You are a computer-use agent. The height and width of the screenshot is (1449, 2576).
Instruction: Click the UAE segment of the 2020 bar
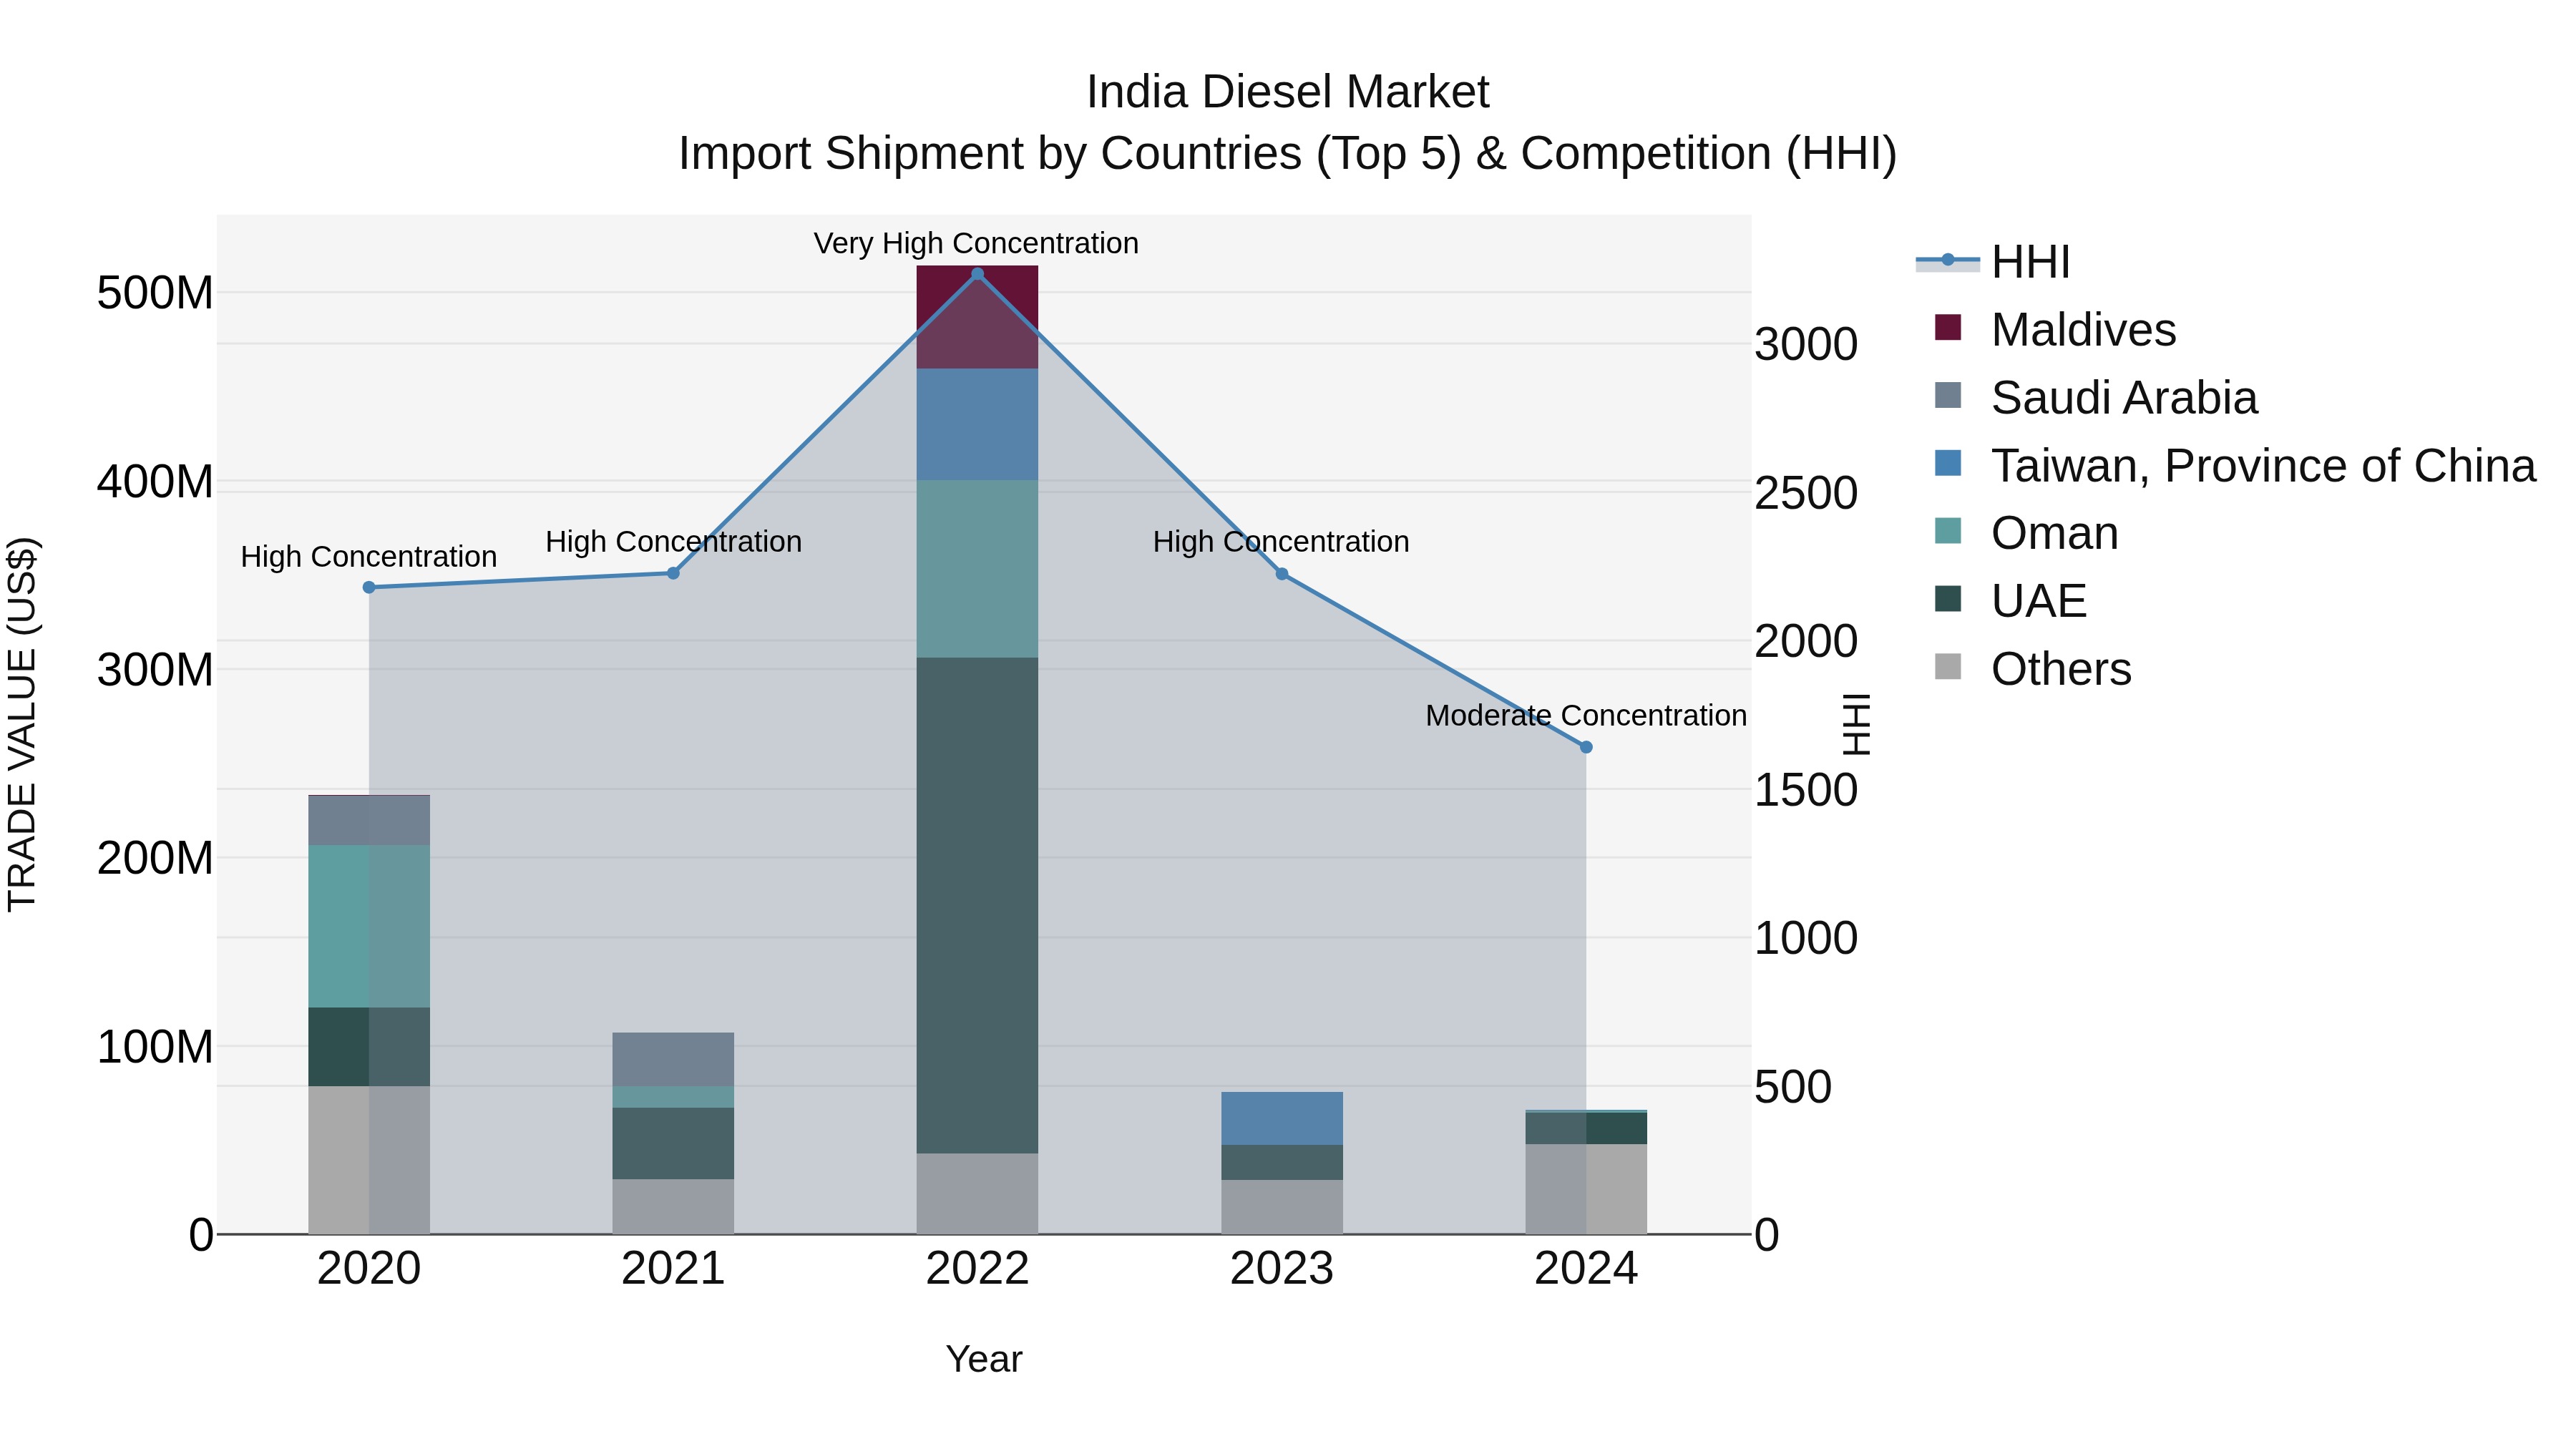tap(369, 1047)
